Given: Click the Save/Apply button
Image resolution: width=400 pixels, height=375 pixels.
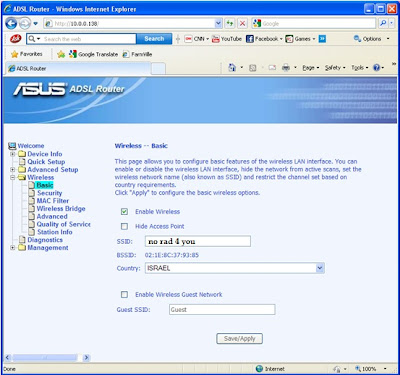Looking at the screenshot, I should tap(239, 339).
